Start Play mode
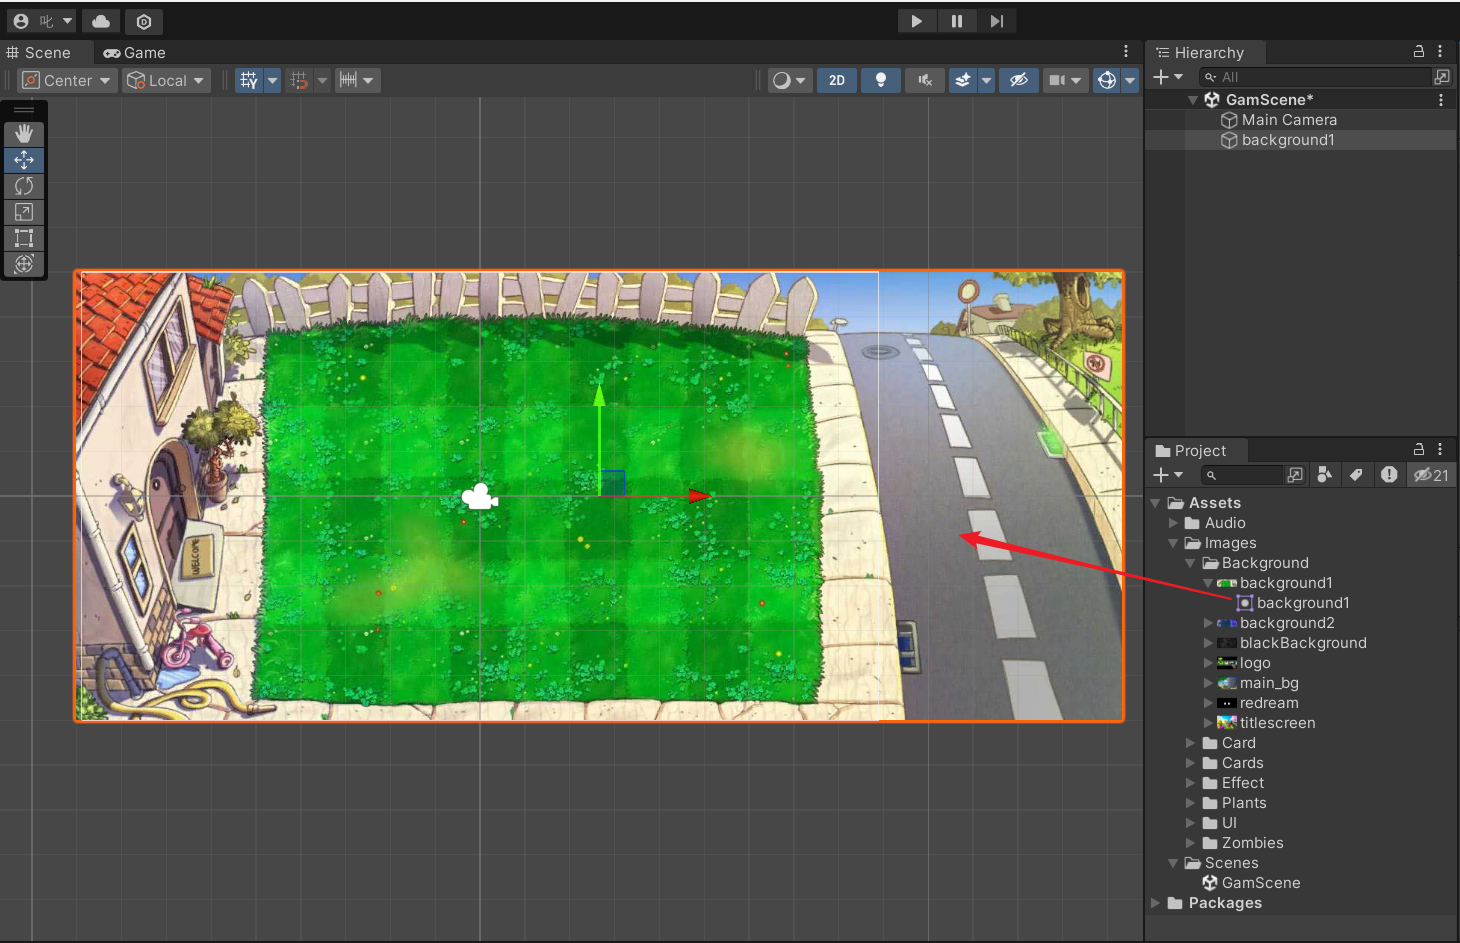The width and height of the screenshot is (1460, 943). 916,21
